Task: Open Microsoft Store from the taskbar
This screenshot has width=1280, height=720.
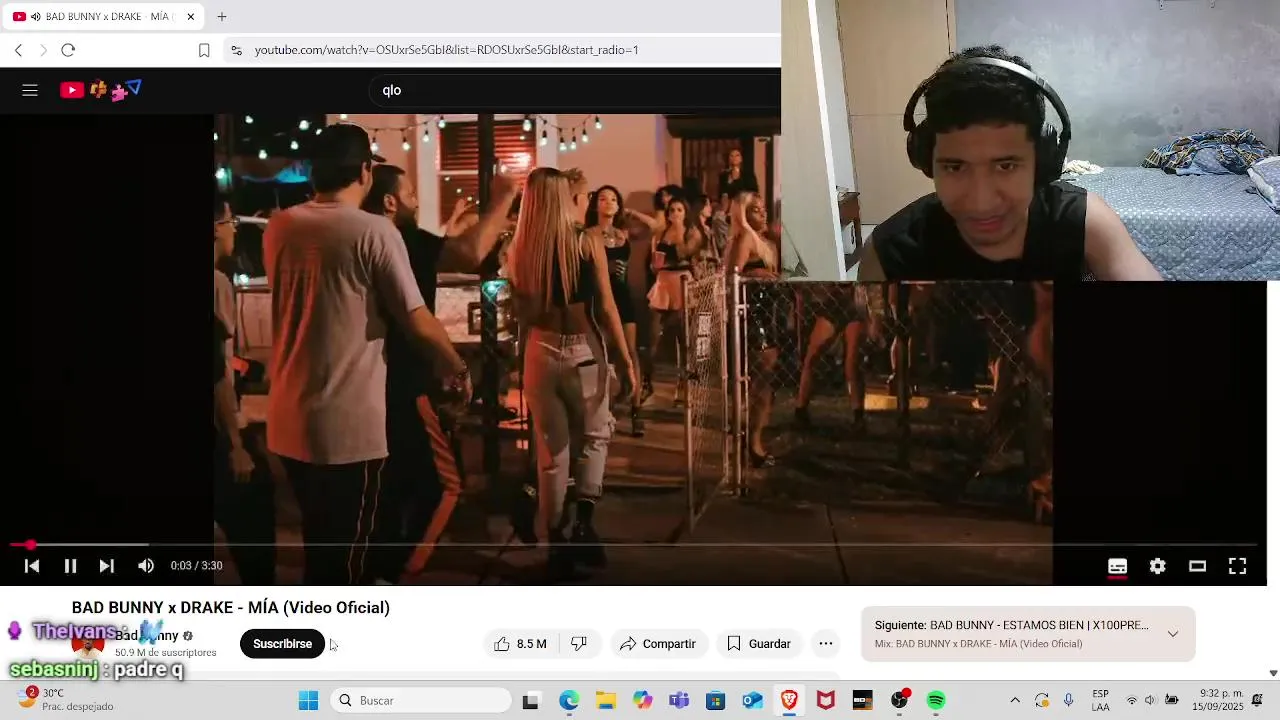Action: tap(715, 701)
